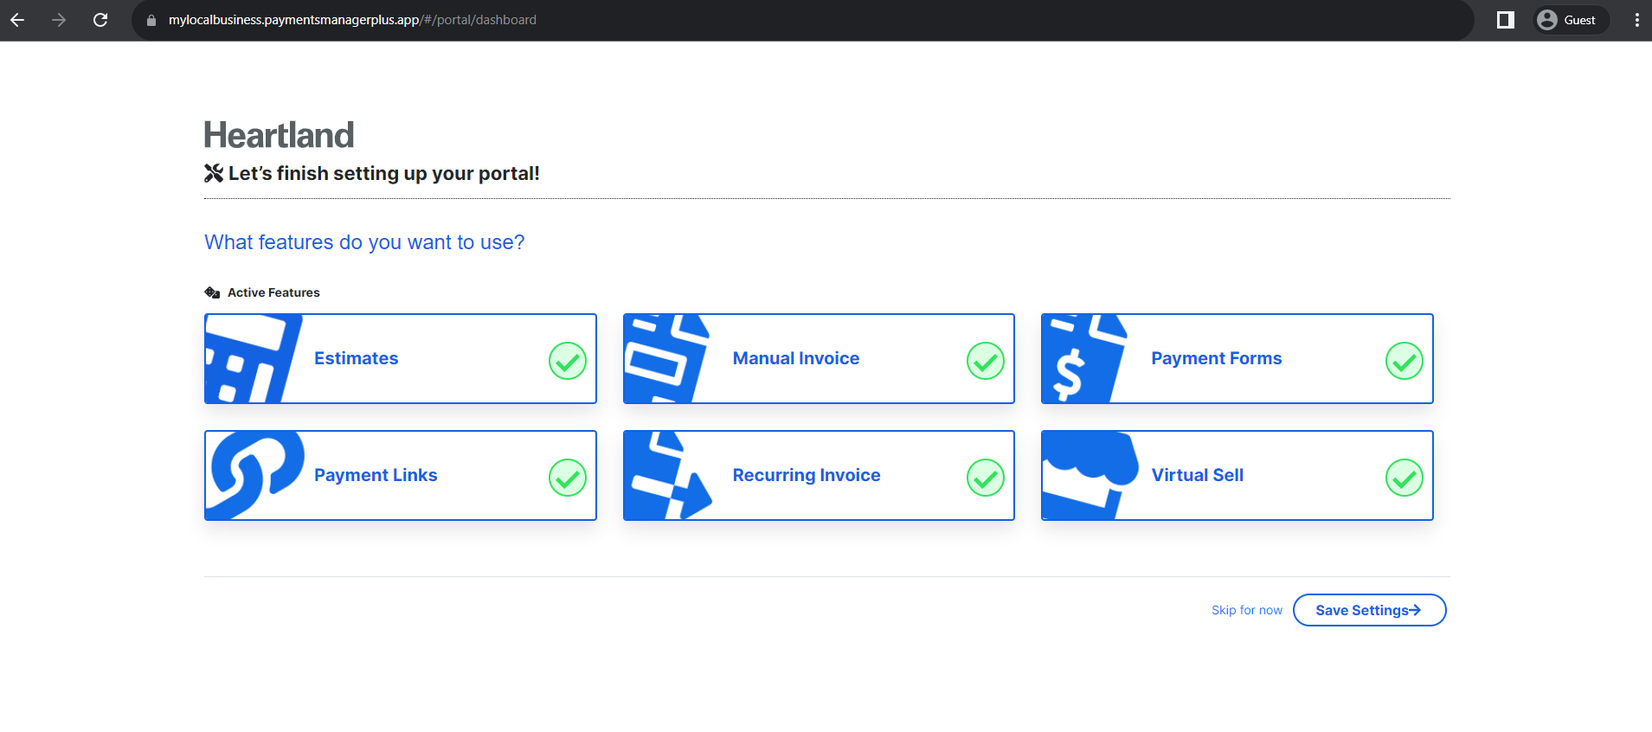Click the Skip for now link

pos(1246,610)
